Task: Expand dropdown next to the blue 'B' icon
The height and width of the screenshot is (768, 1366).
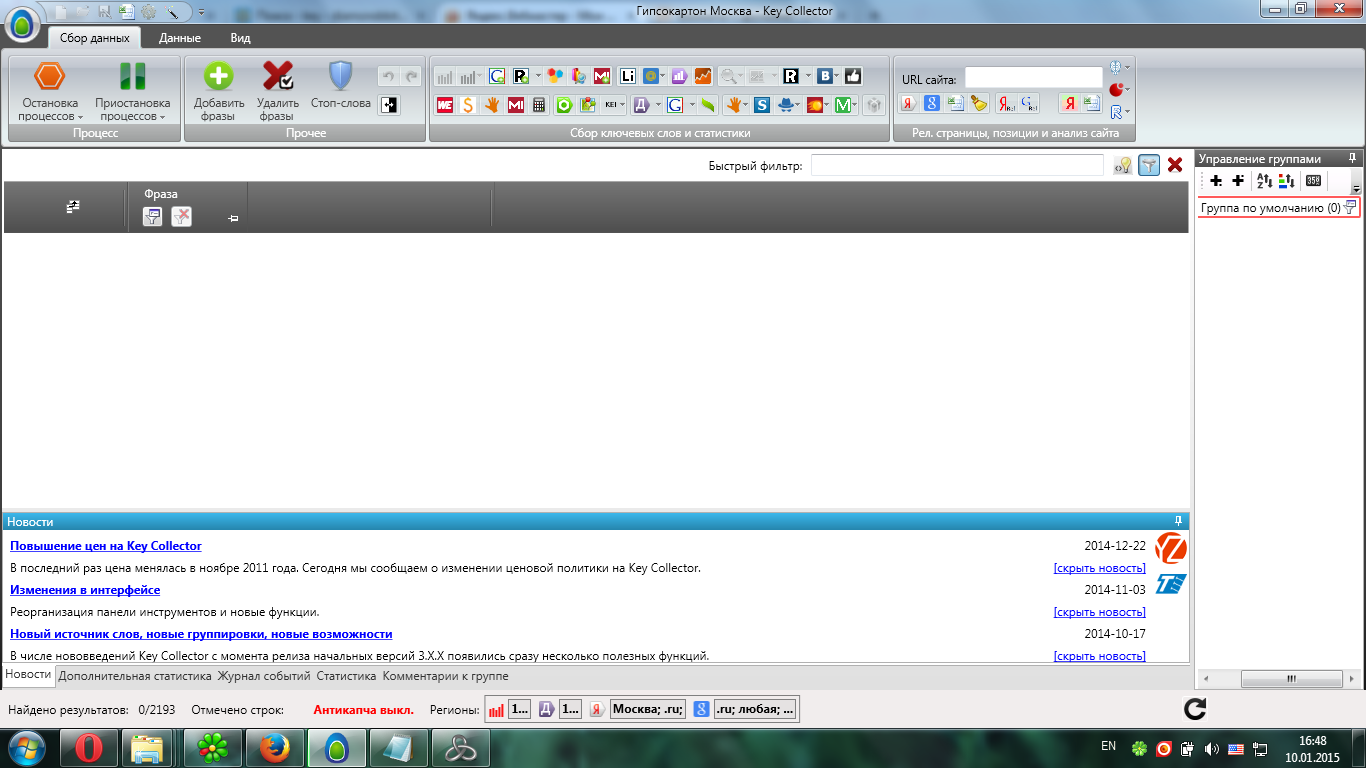Action: pos(838,76)
